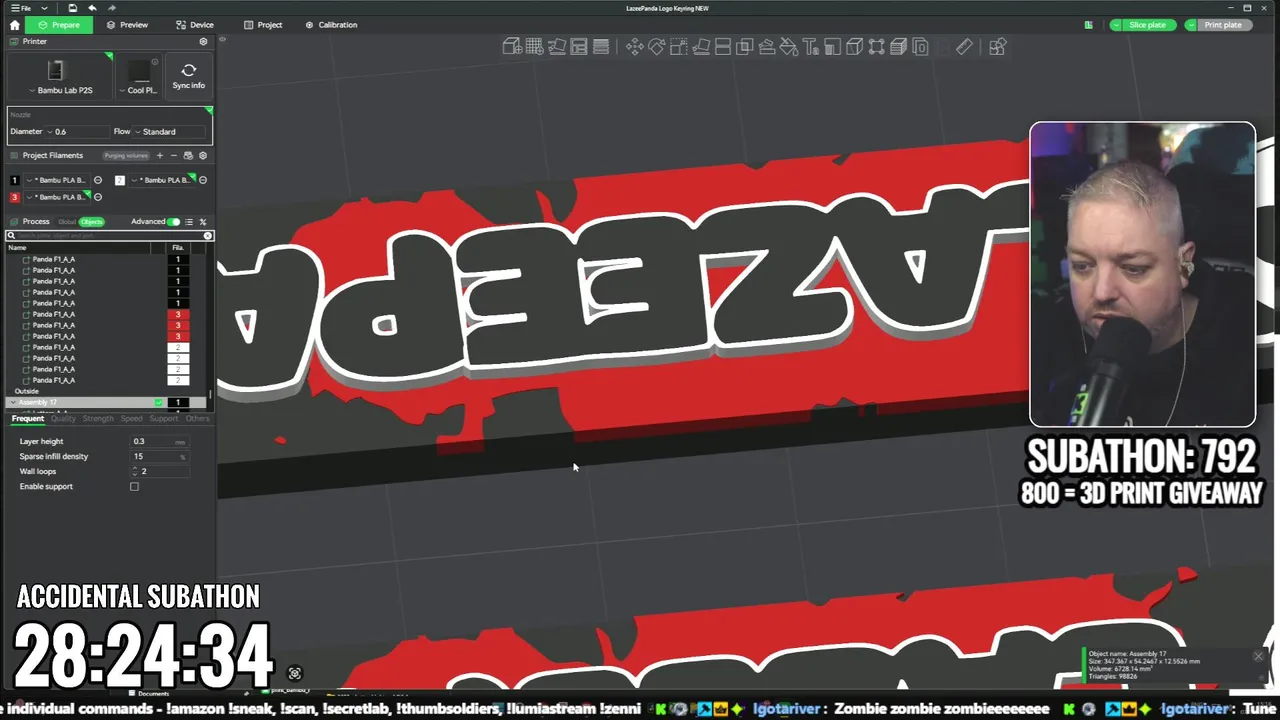
Task: Click the Add object cube icon
Action: [x=512, y=47]
